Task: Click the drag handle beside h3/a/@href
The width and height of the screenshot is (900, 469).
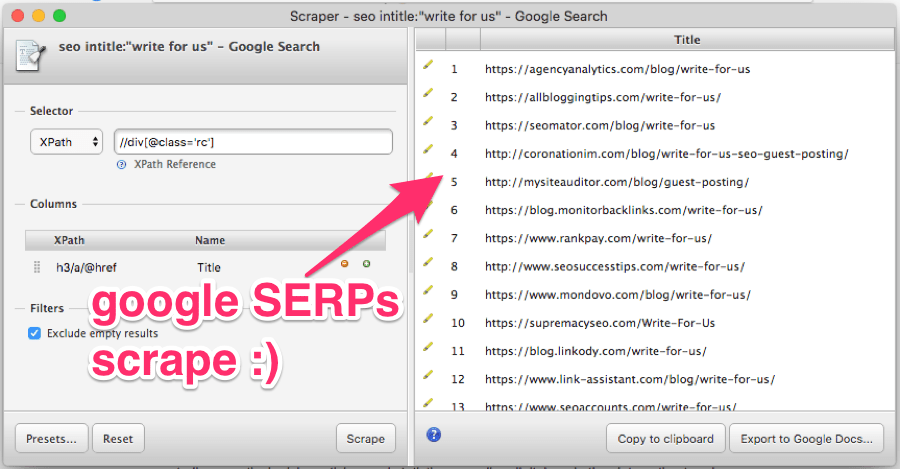Action: [x=38, y=267]
